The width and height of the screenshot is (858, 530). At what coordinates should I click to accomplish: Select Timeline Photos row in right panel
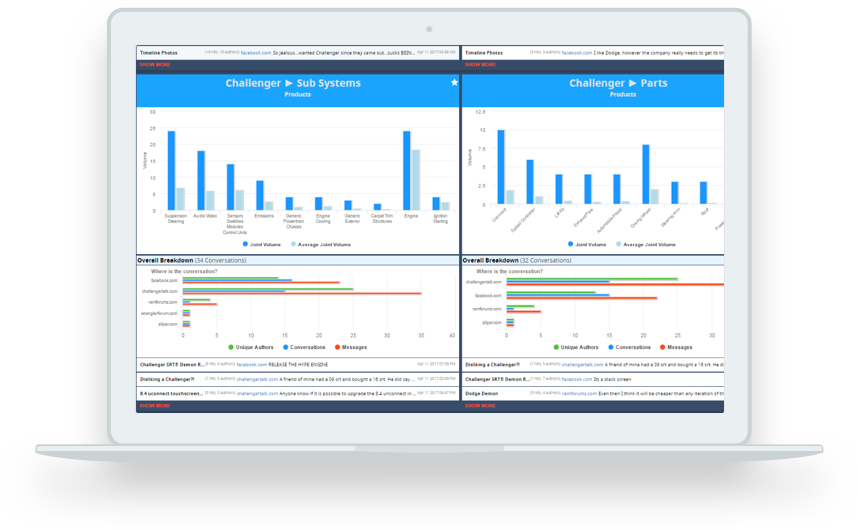(x=593, y=53)
